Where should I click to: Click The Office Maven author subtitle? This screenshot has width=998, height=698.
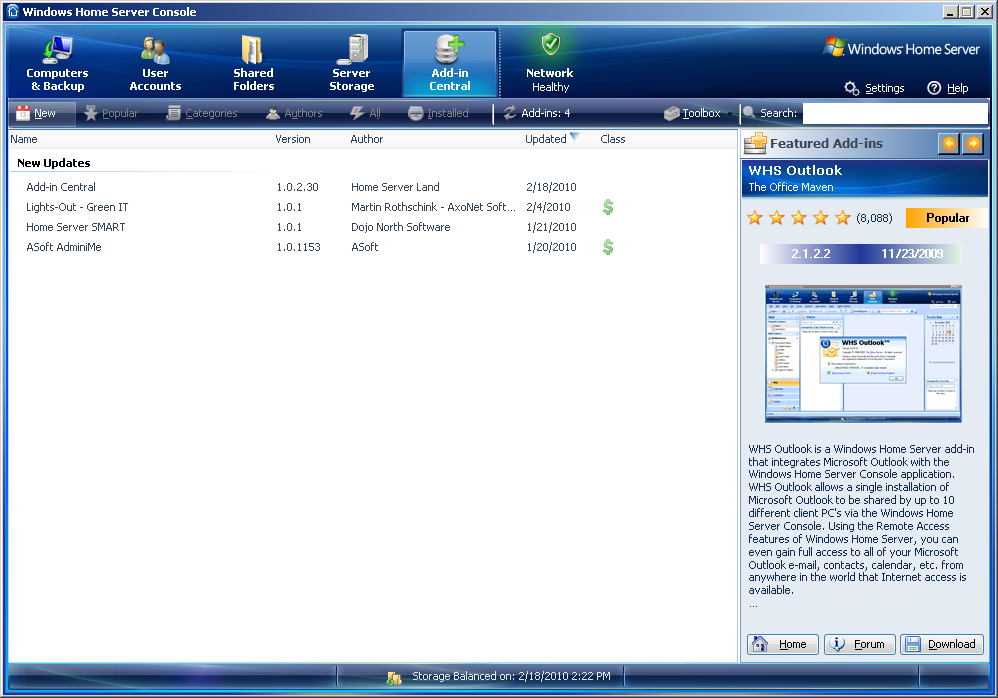point(791,187)
